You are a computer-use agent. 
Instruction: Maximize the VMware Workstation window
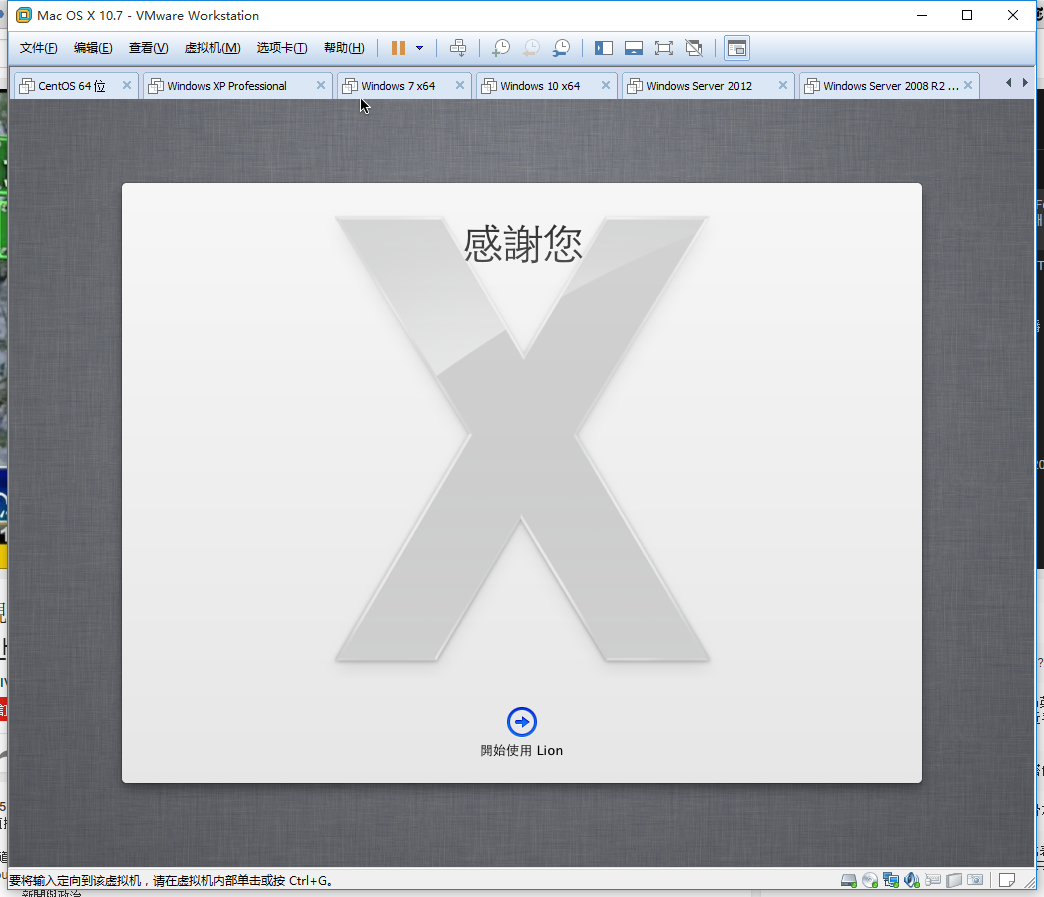(967, 15)
